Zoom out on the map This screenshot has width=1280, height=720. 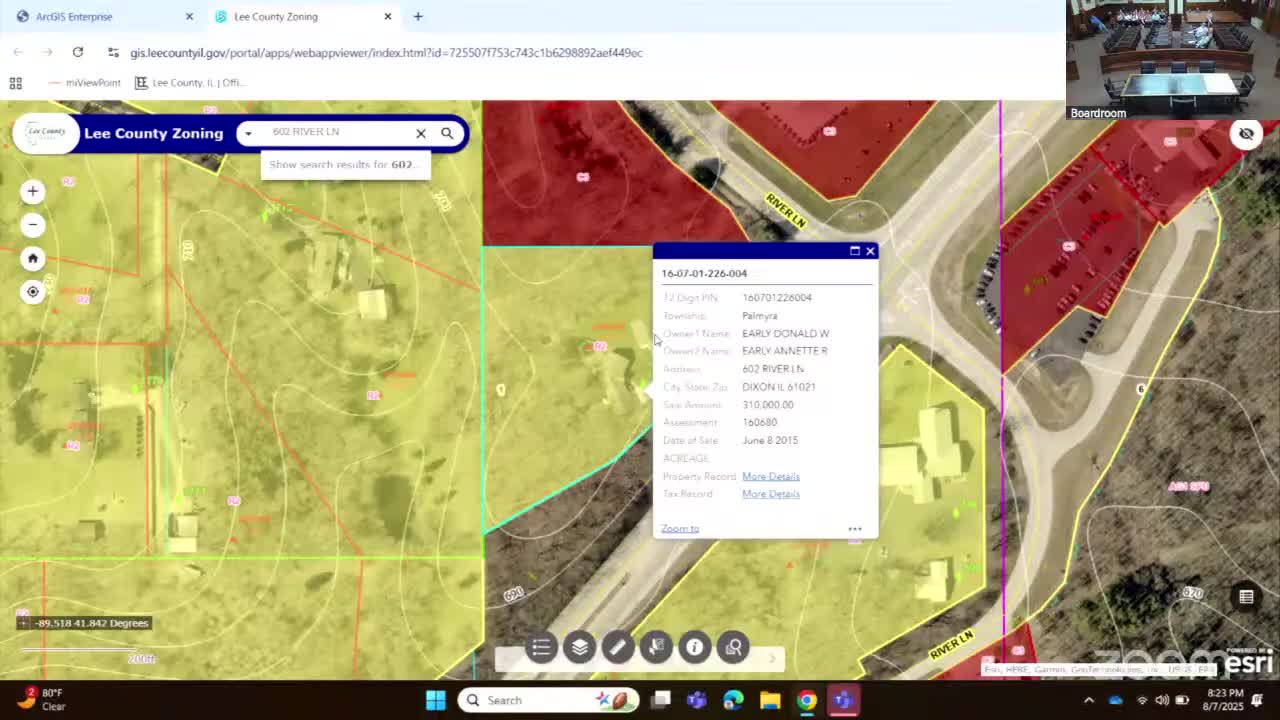point(33,225)
